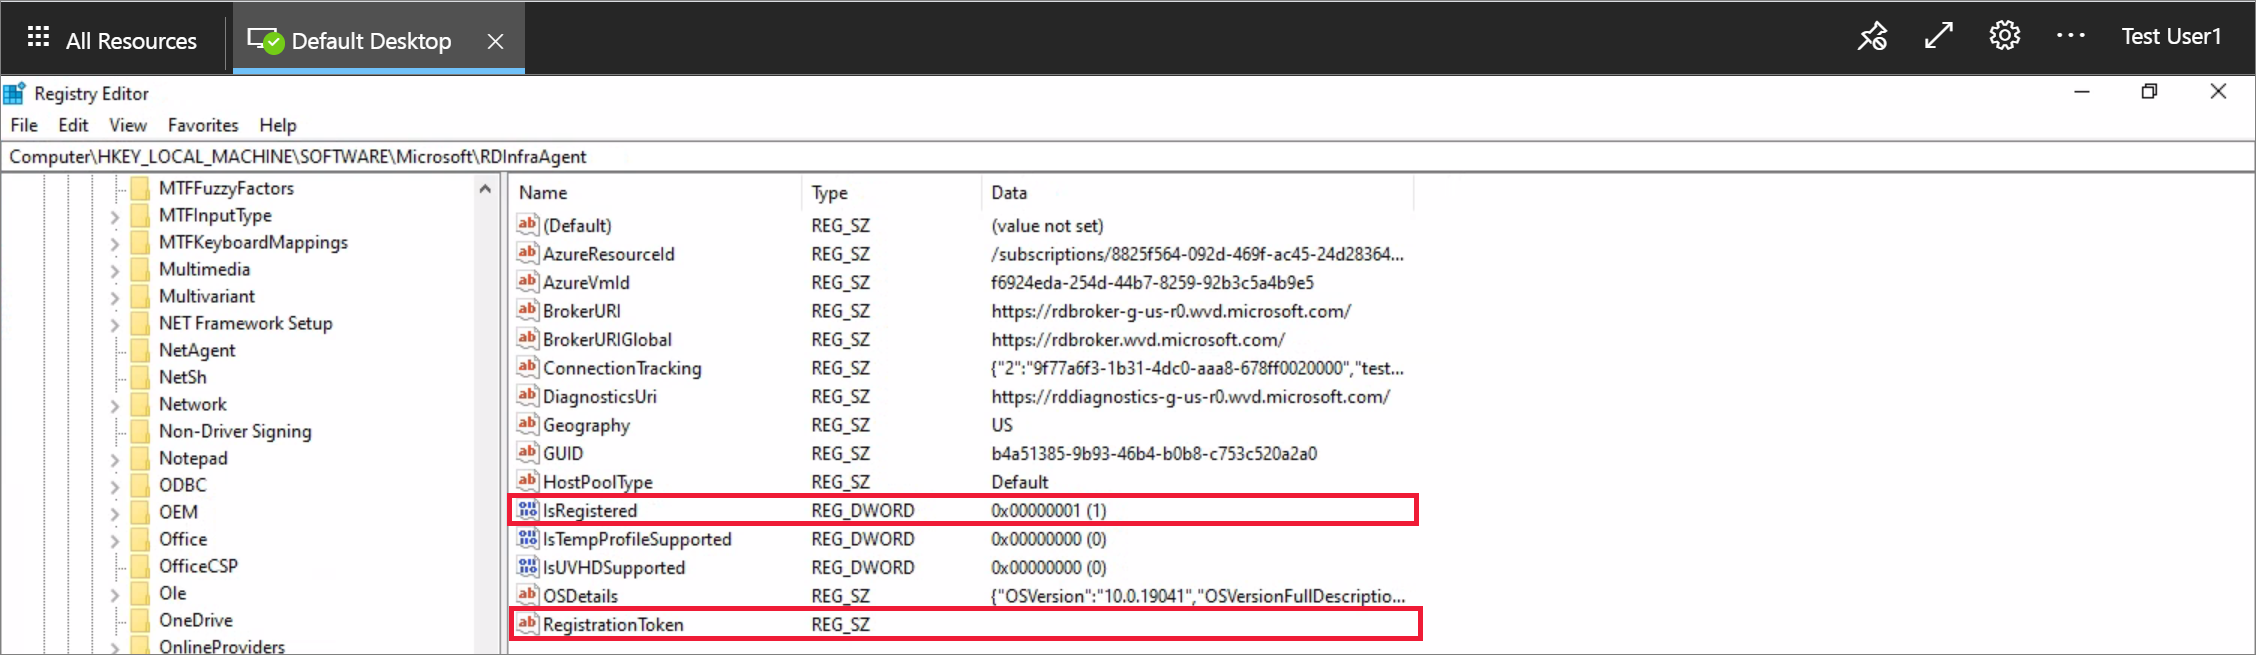Restore down the Registry Editor window

click(x=2149, y=92)
